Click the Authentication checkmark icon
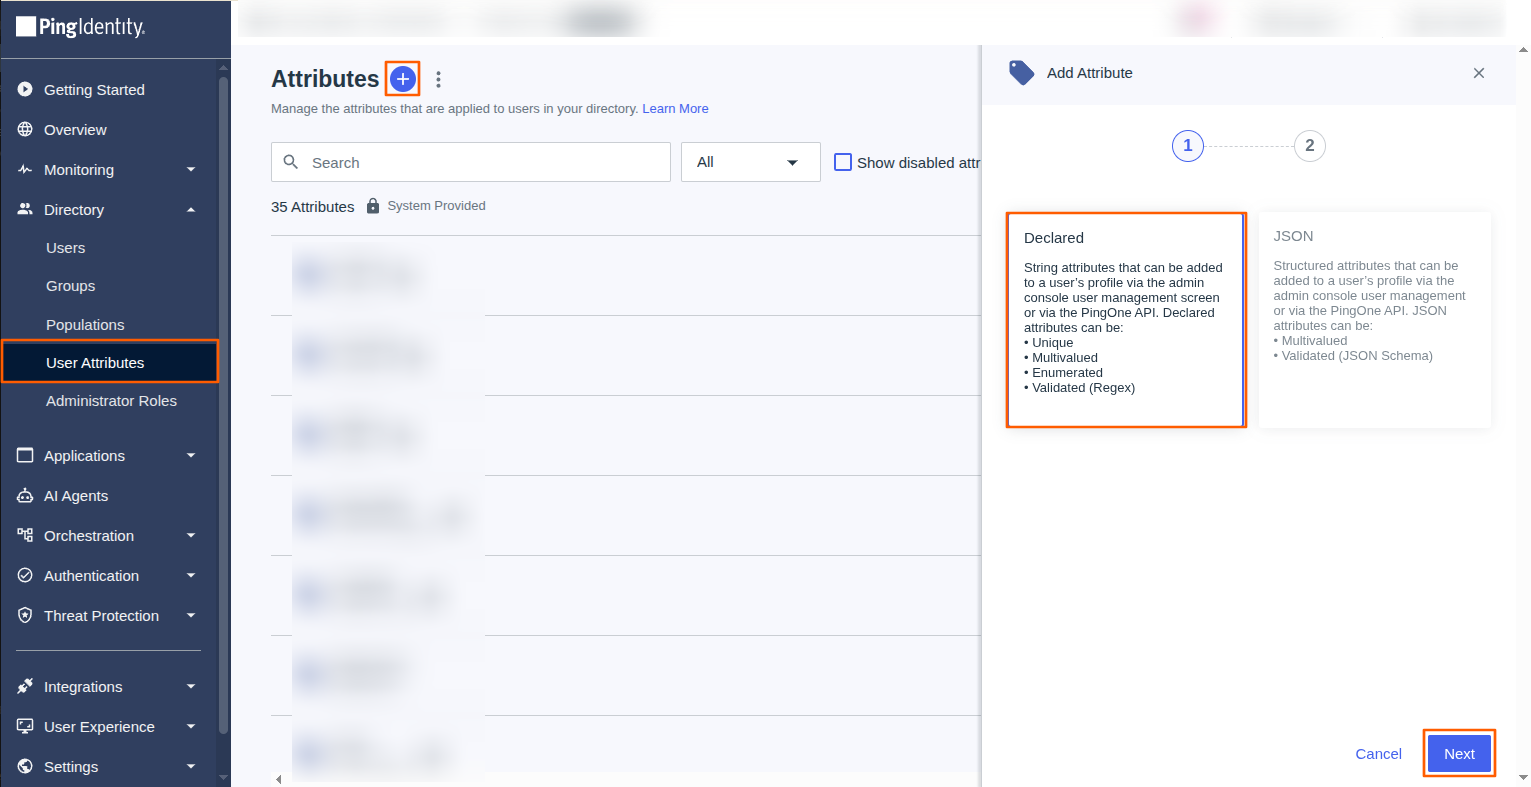The height and width of the screenshot is (787, 1531). click(25, 576)
